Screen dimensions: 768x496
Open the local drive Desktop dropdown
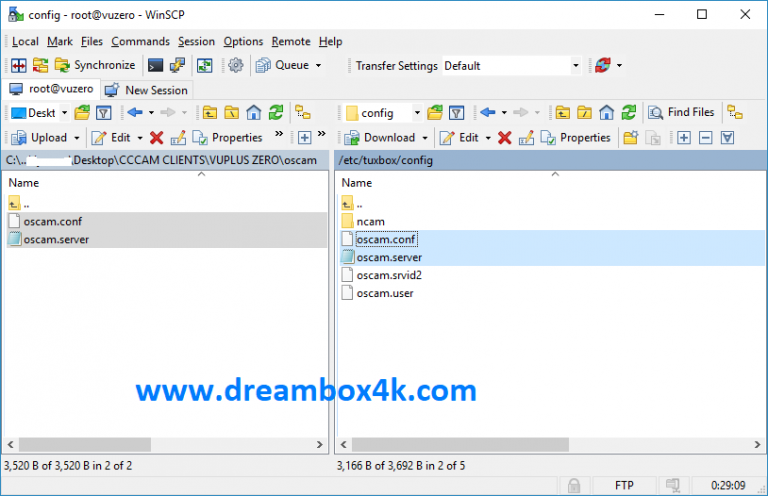click(x=39, y=113)
